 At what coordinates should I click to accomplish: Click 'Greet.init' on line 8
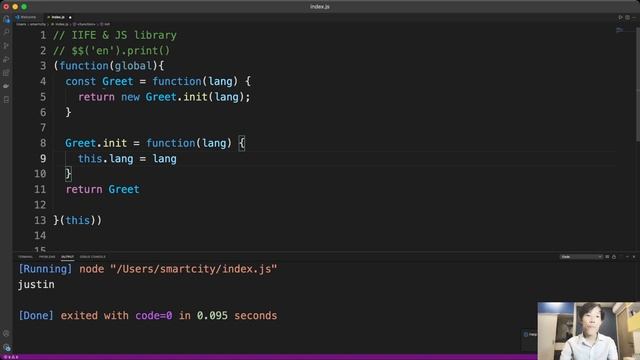tap(96, 143)
